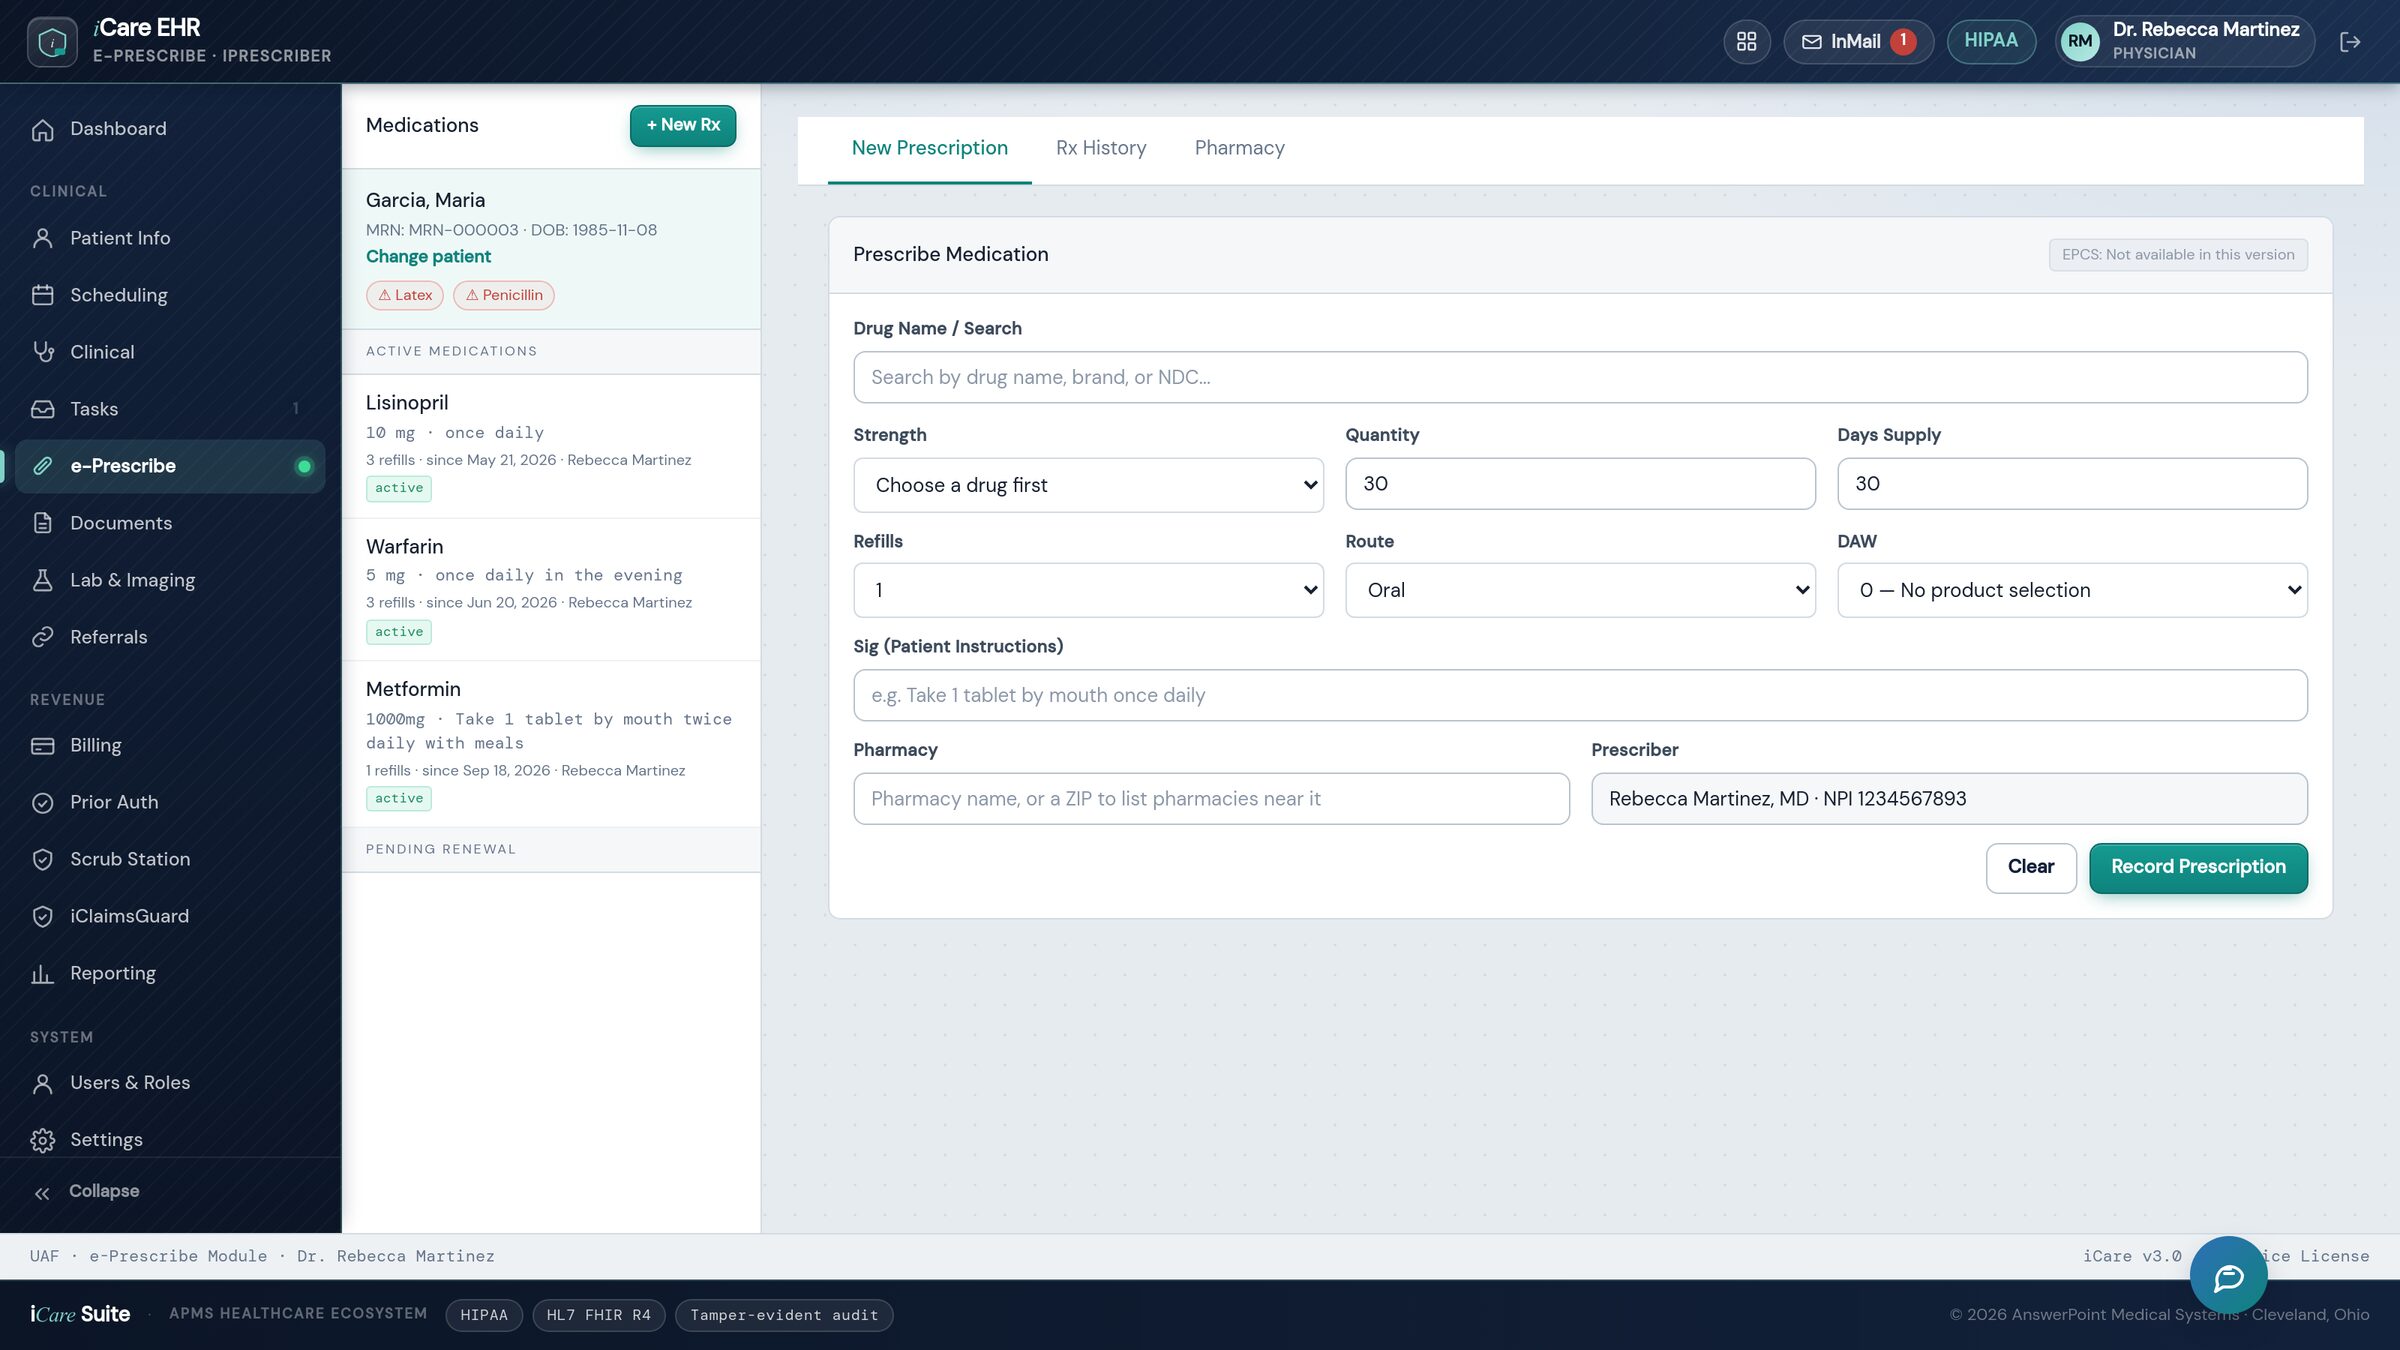Click the Change patient link
The height and width of the screenshot is (1350, 2400).
(428, 256)
